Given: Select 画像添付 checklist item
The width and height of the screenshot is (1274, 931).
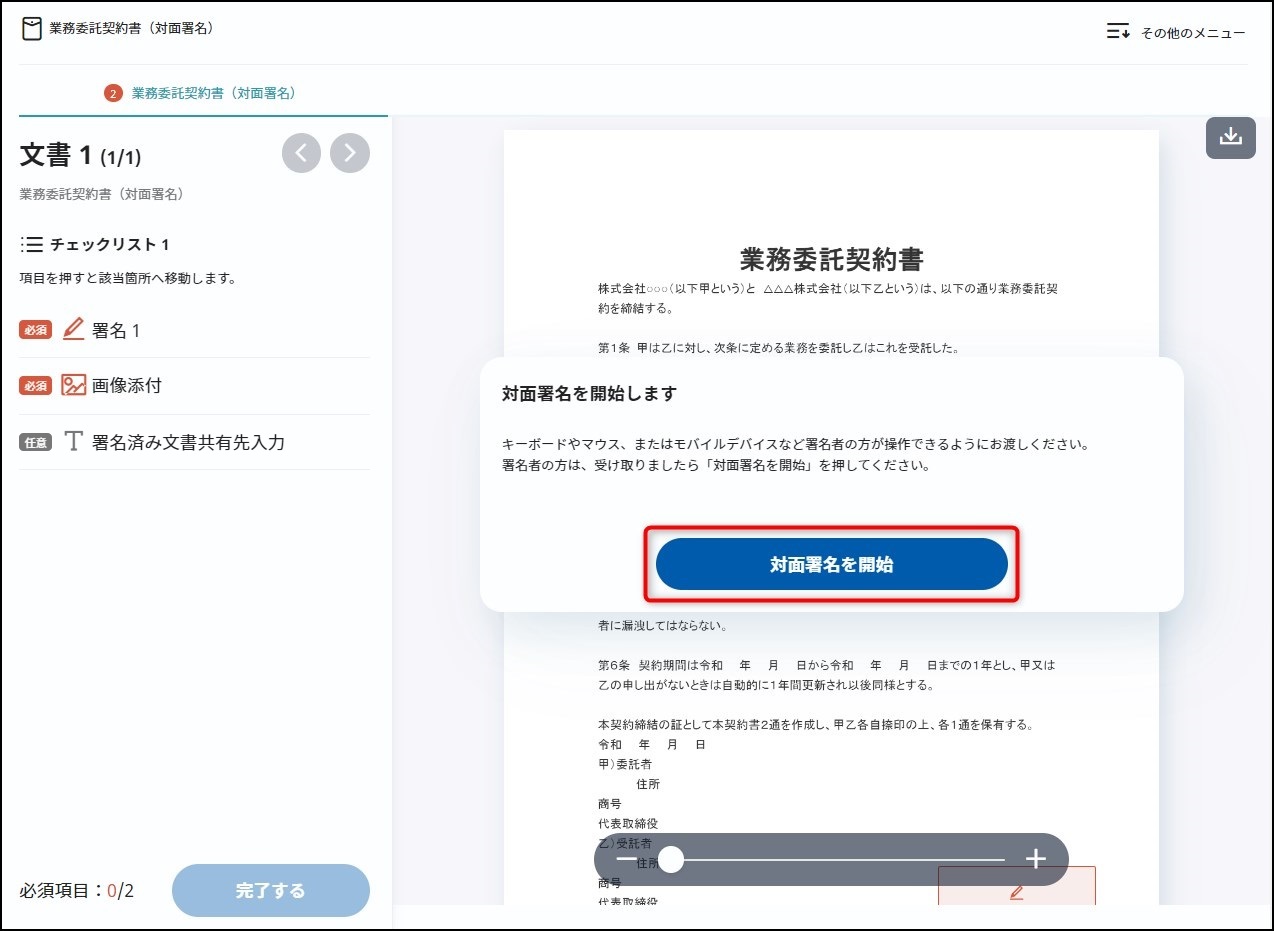Looking at the screenshot, I should (126, 385).
